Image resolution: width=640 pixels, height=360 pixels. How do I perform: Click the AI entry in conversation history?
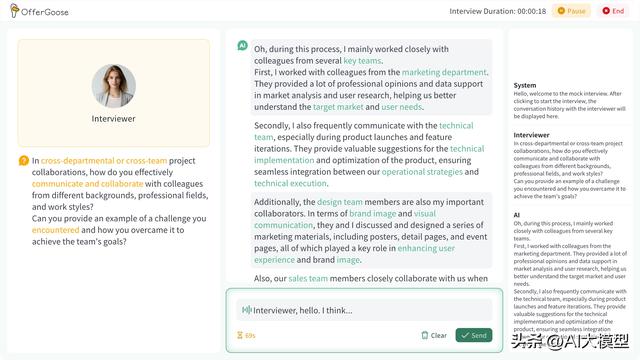pos(517,215)
